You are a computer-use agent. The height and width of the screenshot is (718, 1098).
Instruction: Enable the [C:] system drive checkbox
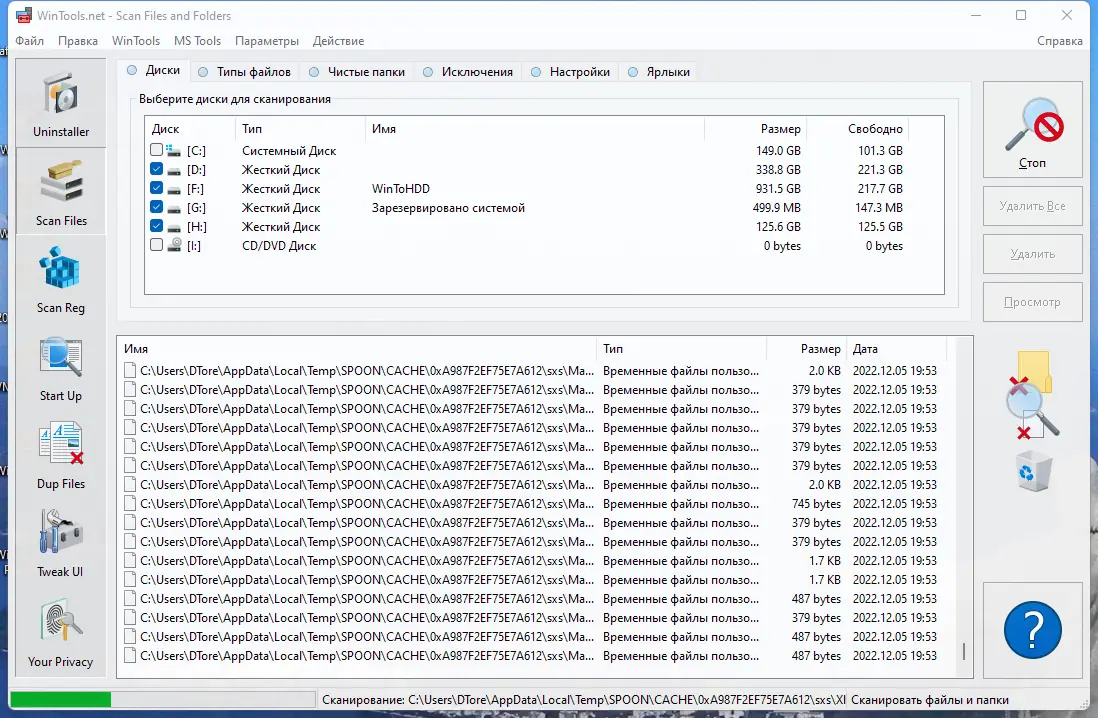click(156, 150)
